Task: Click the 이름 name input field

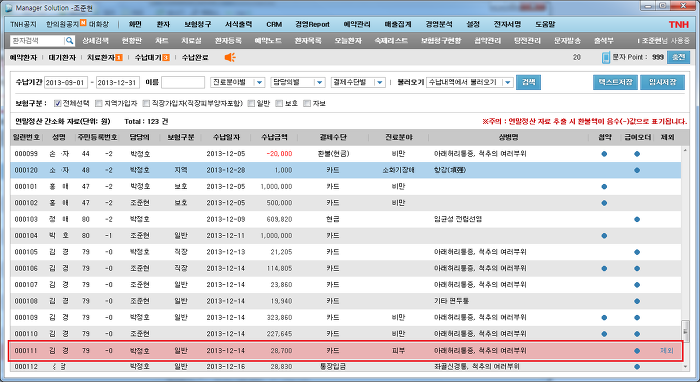Action: 183,83
